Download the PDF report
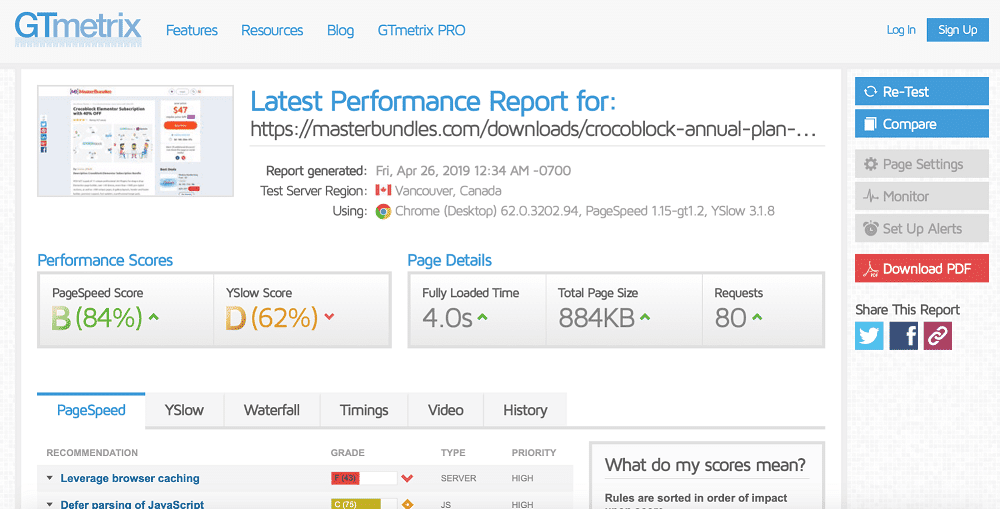Screen dimensions: 1000x509 [x=922, y=269]
